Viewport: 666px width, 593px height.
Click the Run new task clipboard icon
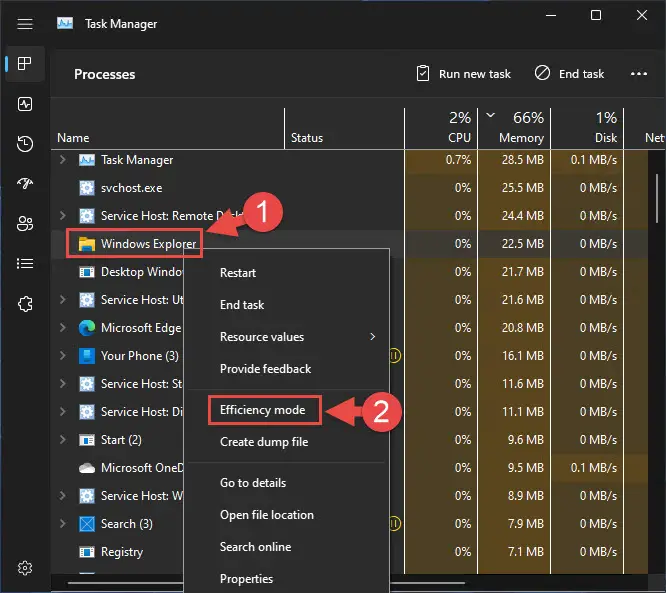point(423,73)
